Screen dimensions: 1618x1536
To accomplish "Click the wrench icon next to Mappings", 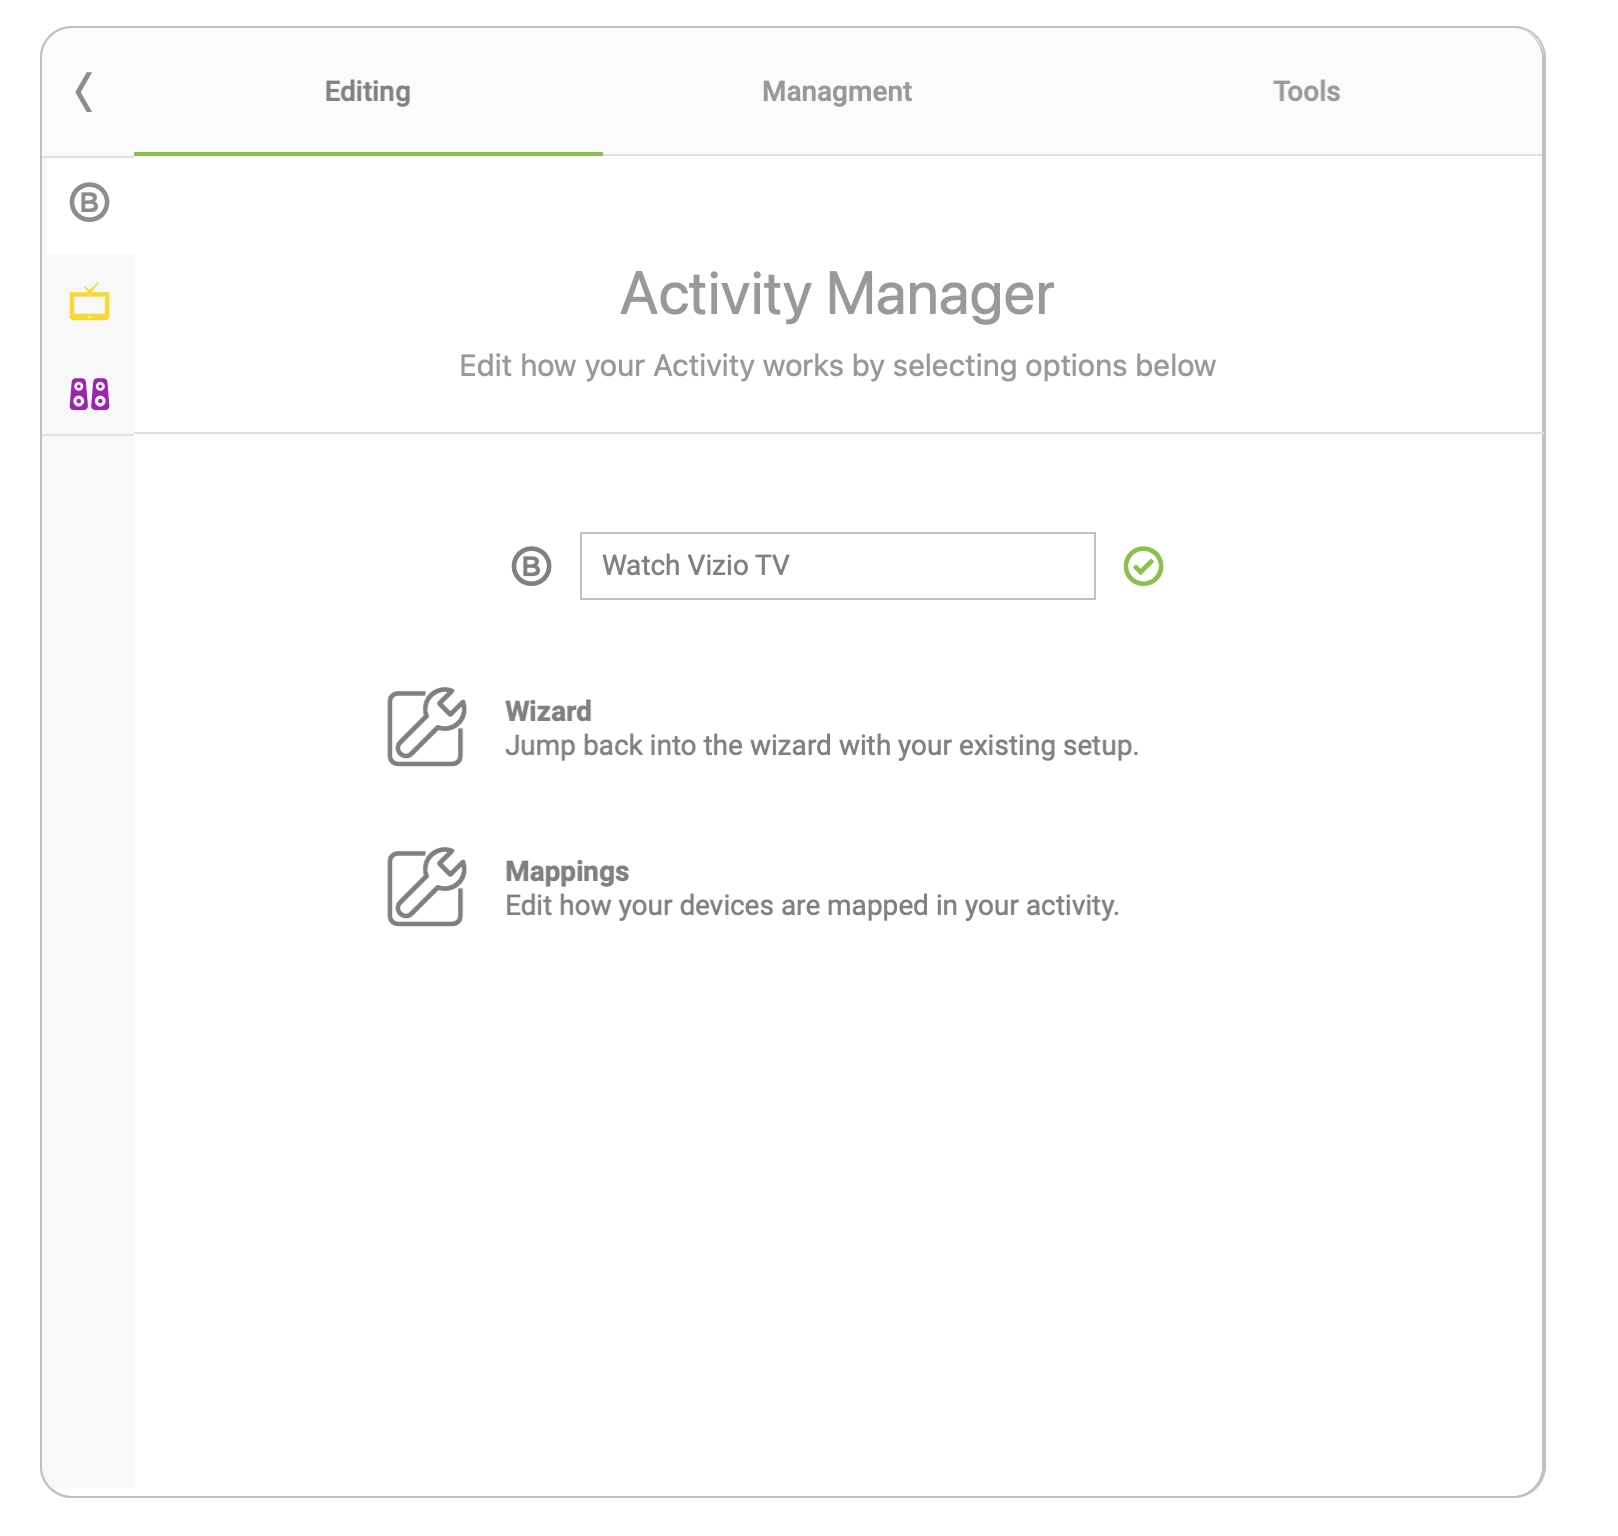I will (x=426, y=887).
